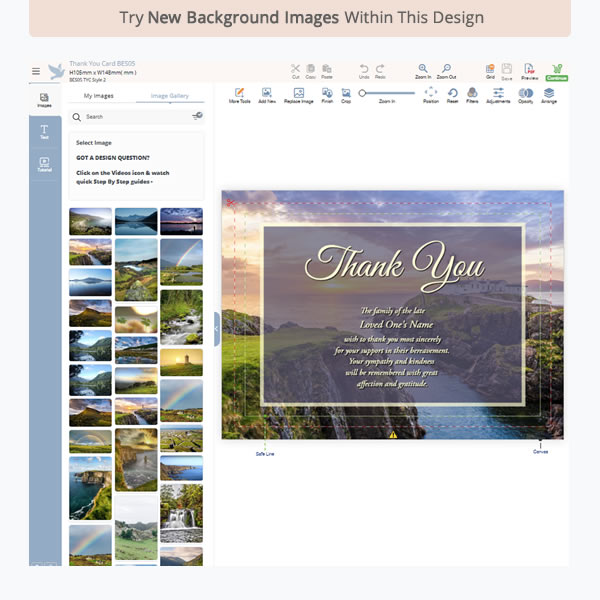Viewport: 600px width, 600px height.
Task: Click the Cut scissors icon
Action: 295,71
